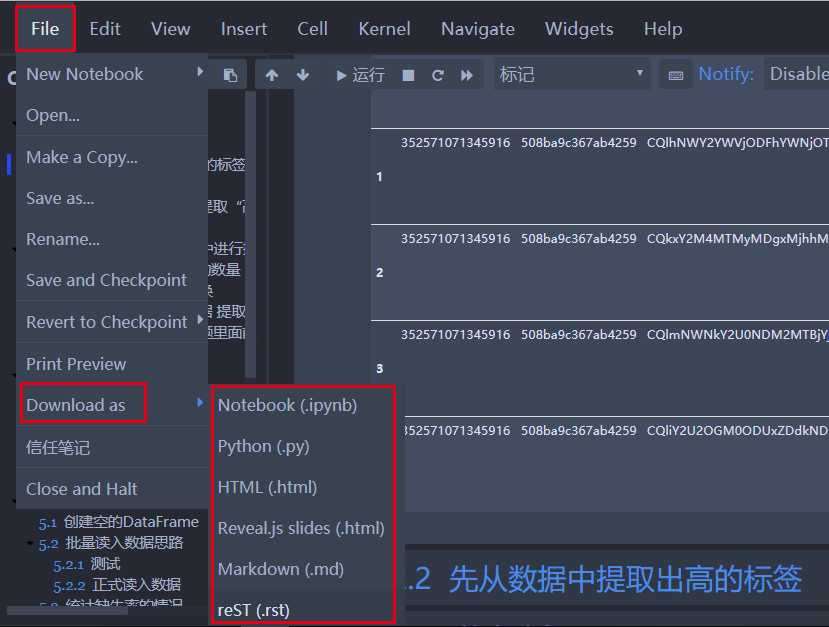This screenshot has height=627, width=829.
Task: Move the selected cell up
Action: tap(271, 74)
